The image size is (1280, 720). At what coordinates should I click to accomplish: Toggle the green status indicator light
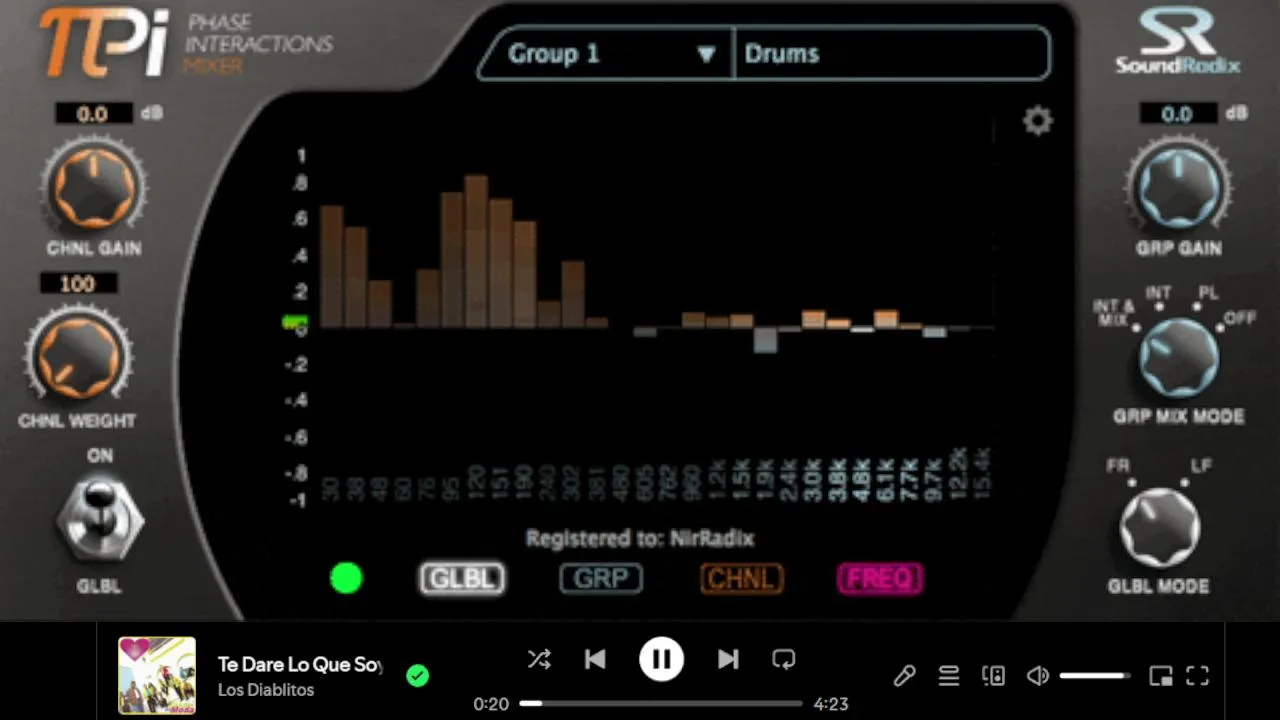click(x=346, y=578)
